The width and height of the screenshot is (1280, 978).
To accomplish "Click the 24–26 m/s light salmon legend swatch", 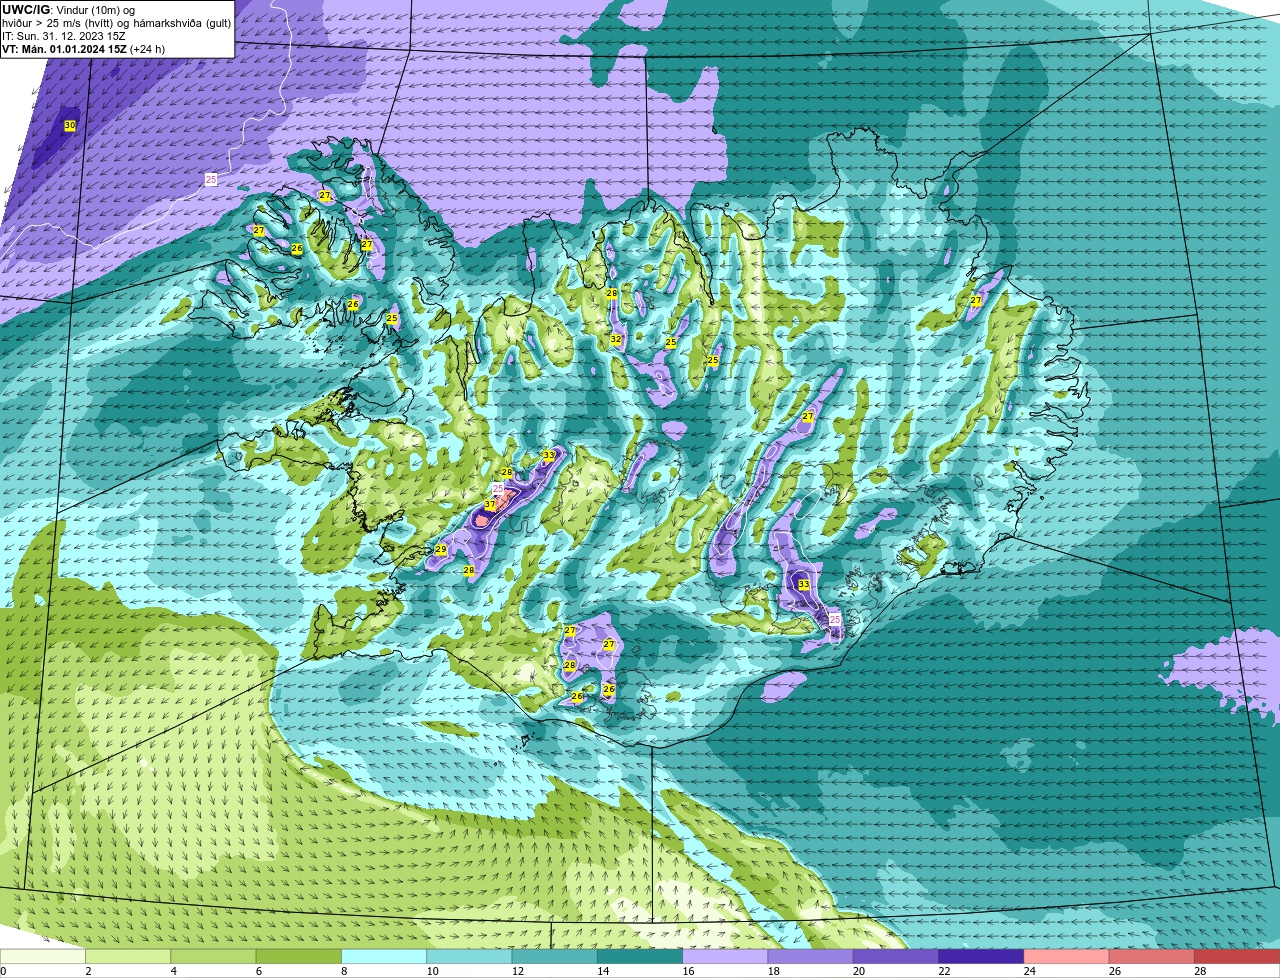I will coord(1067,956).
